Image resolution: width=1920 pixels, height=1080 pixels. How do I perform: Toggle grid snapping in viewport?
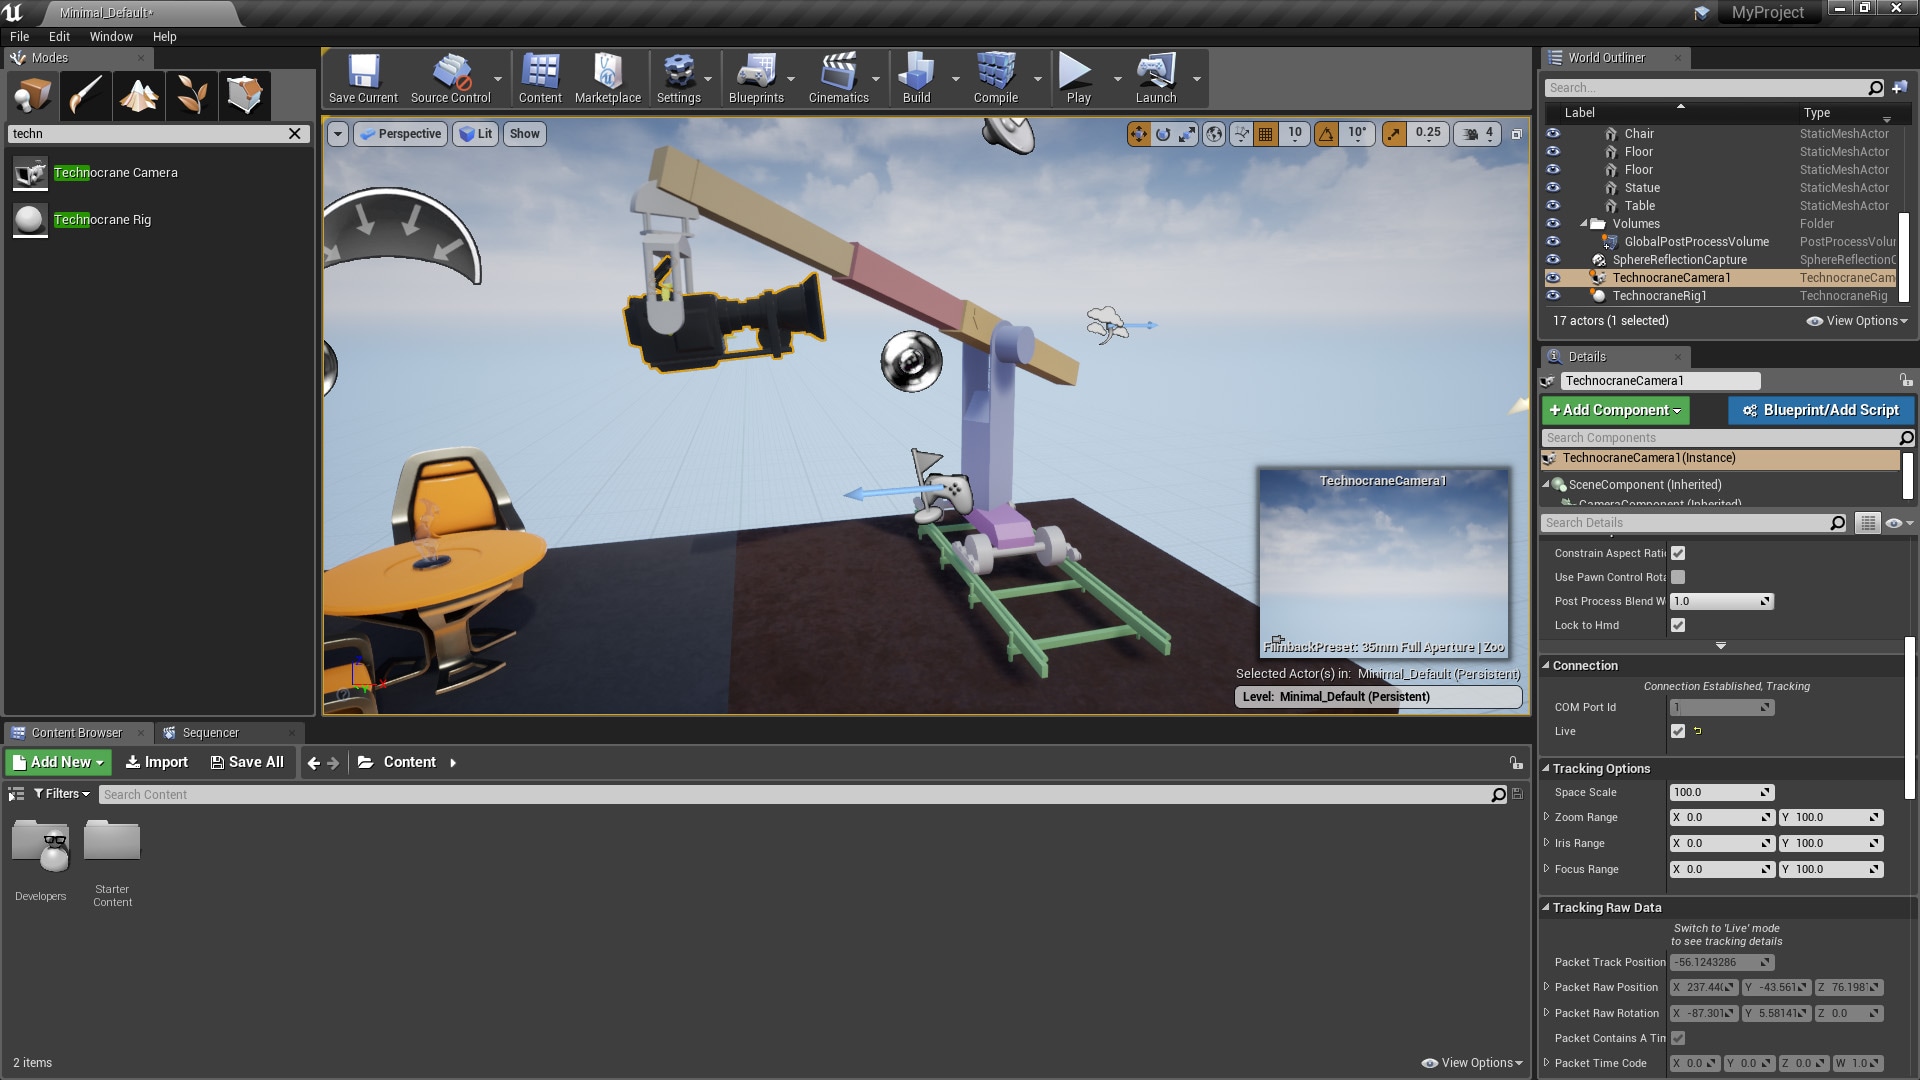pyautogui.click(x=1266, y=134)
